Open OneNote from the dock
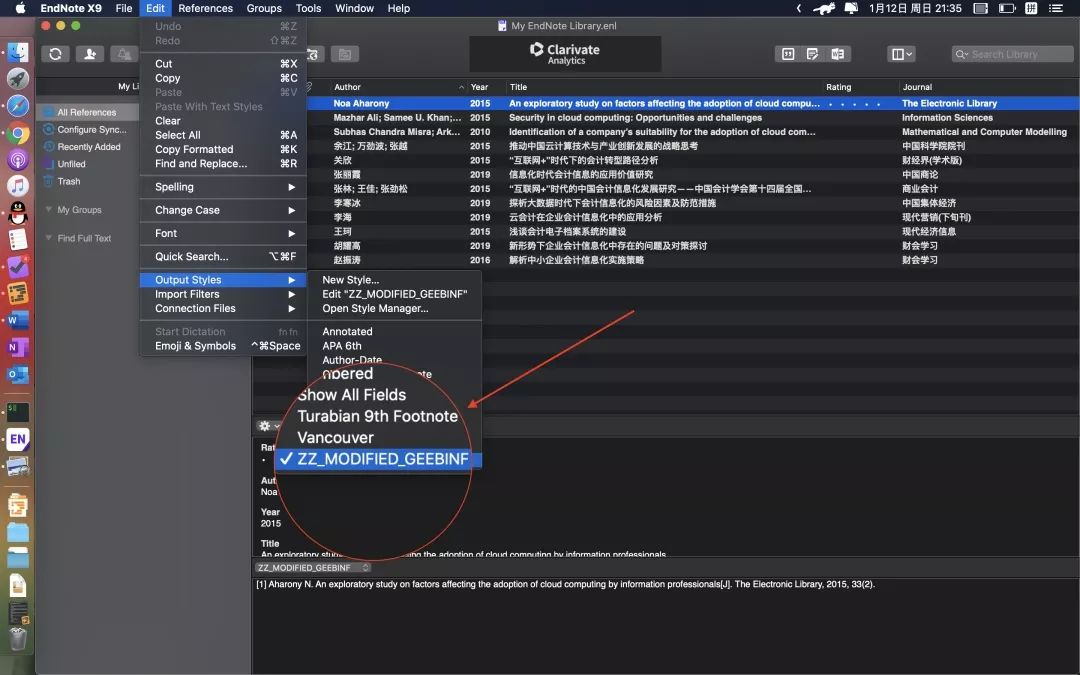This screenshot has height=675, width=1080. 18,347
